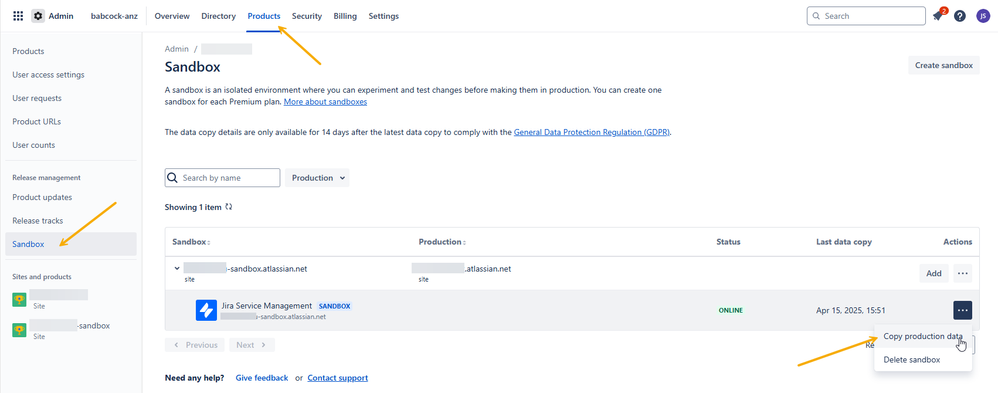Open the help question mark icon

[960, 16]
